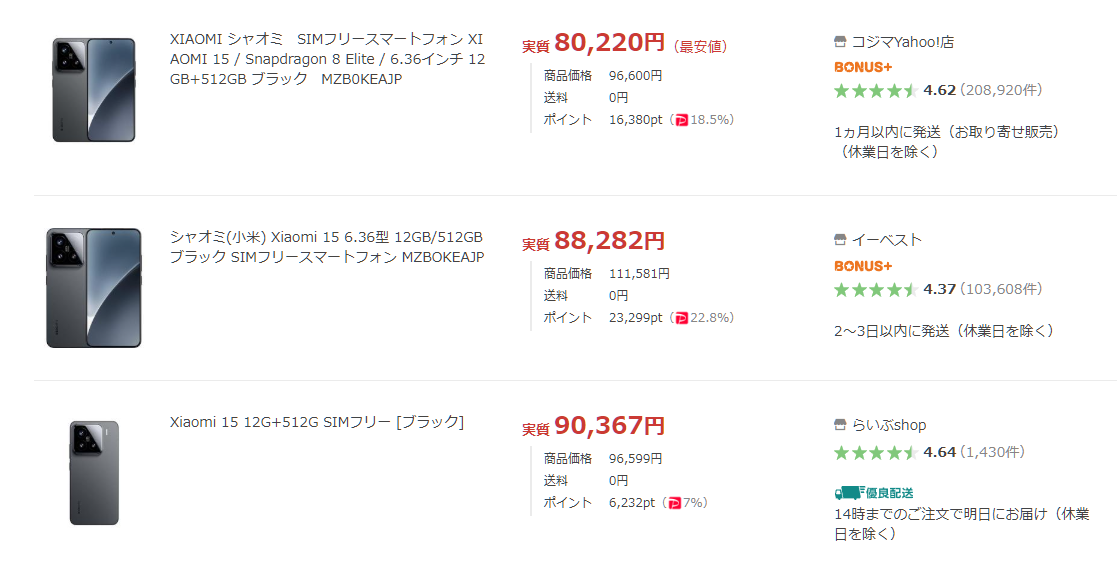Click the green 優良配送 truck icon

coord(848,493)
